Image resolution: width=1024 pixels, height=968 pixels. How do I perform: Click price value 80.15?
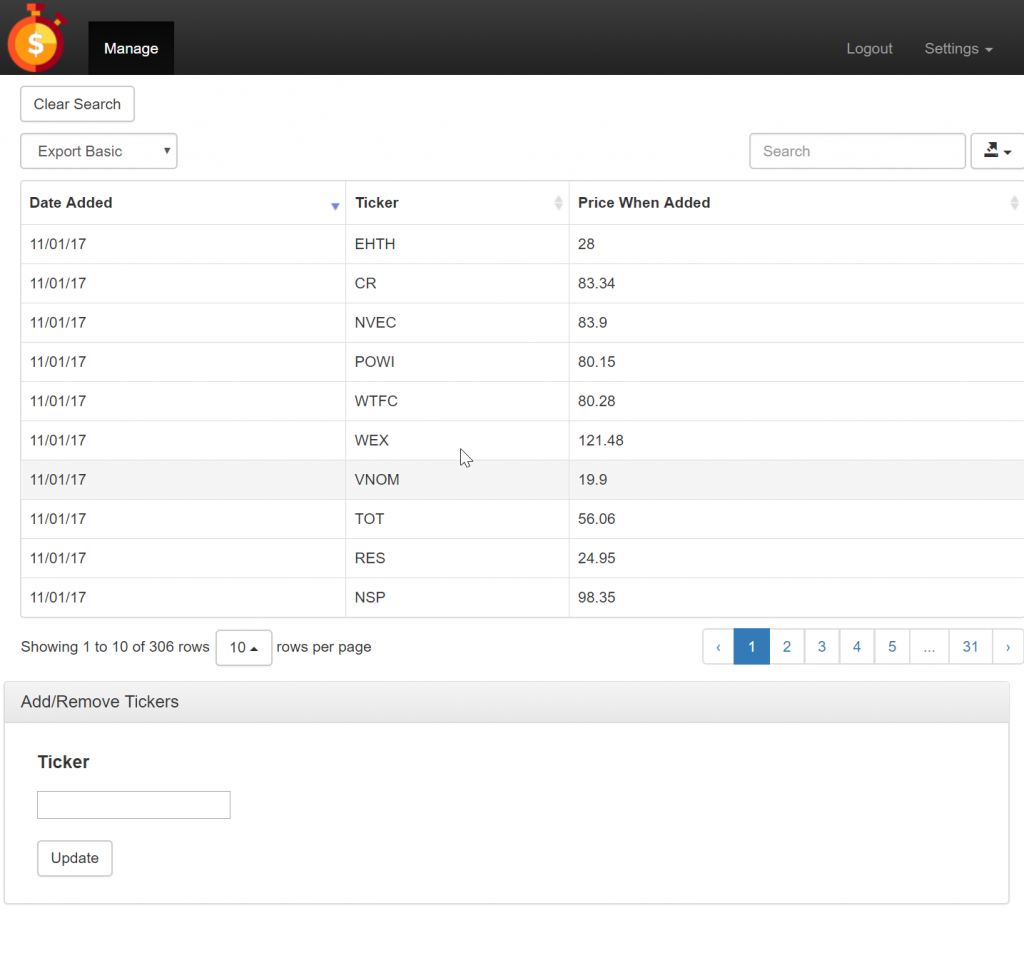click(596, 362)
